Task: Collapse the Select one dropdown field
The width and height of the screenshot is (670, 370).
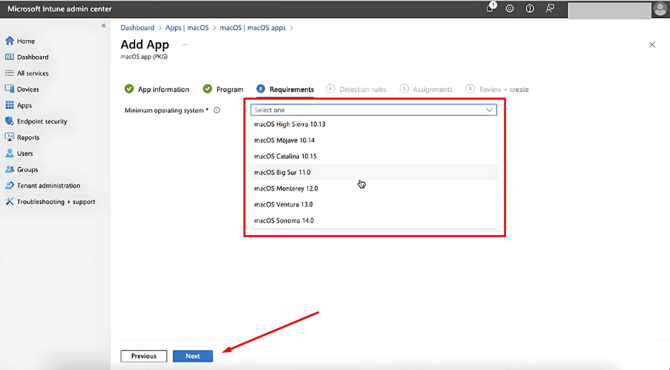Action: tap(373, 110)
